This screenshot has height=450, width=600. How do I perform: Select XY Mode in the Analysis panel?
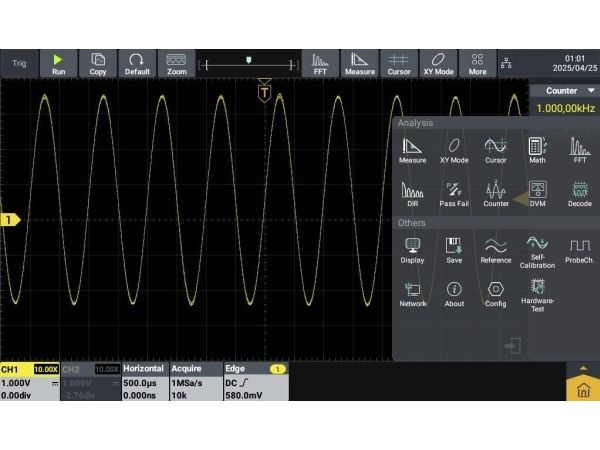coord(454,151)
